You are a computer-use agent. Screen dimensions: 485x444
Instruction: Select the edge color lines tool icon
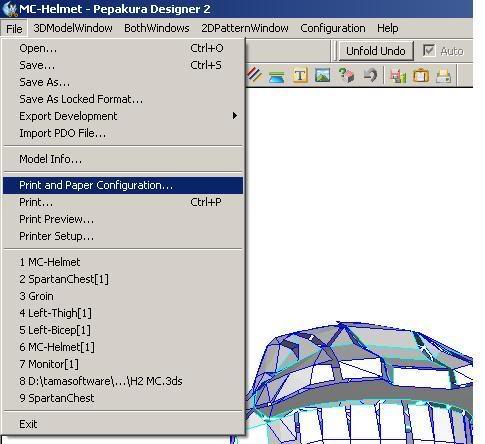click(x=255, y=75)
